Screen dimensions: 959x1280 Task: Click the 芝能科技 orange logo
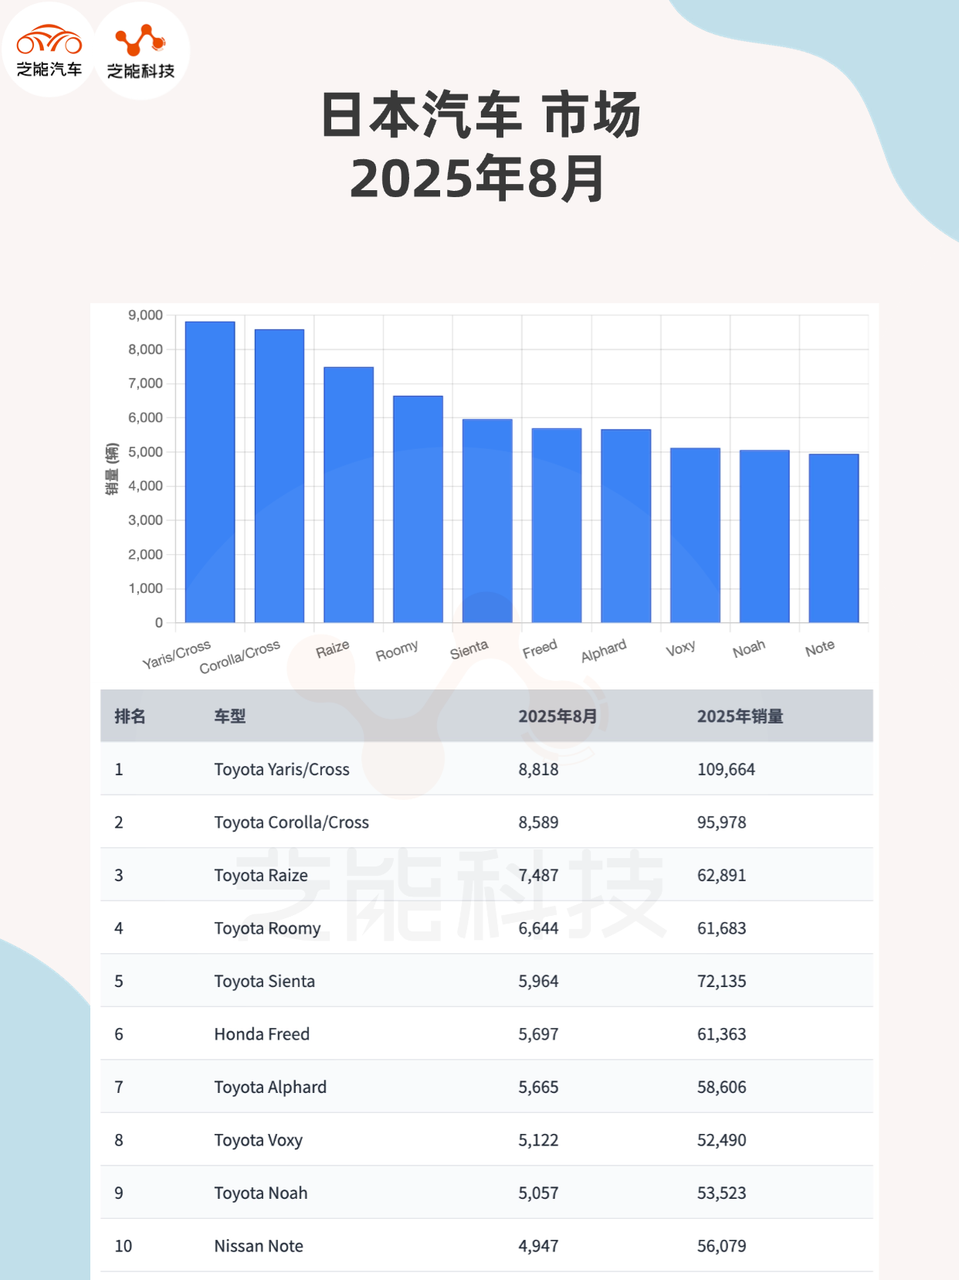click(141, 50)
